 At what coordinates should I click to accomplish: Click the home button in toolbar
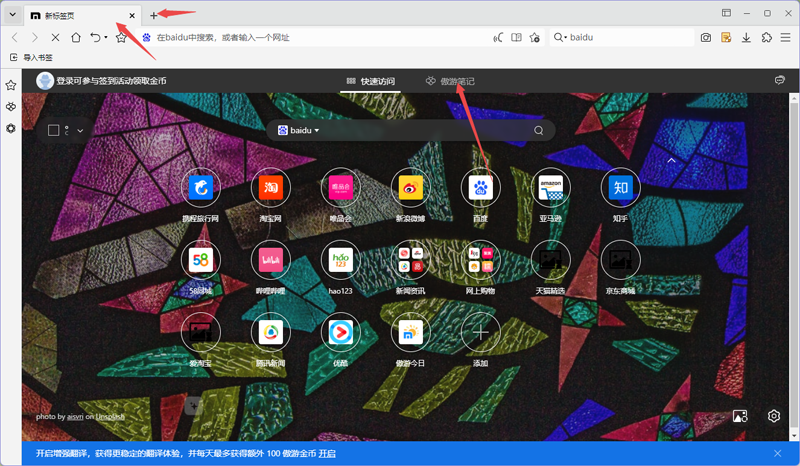(x=76, y=37)
